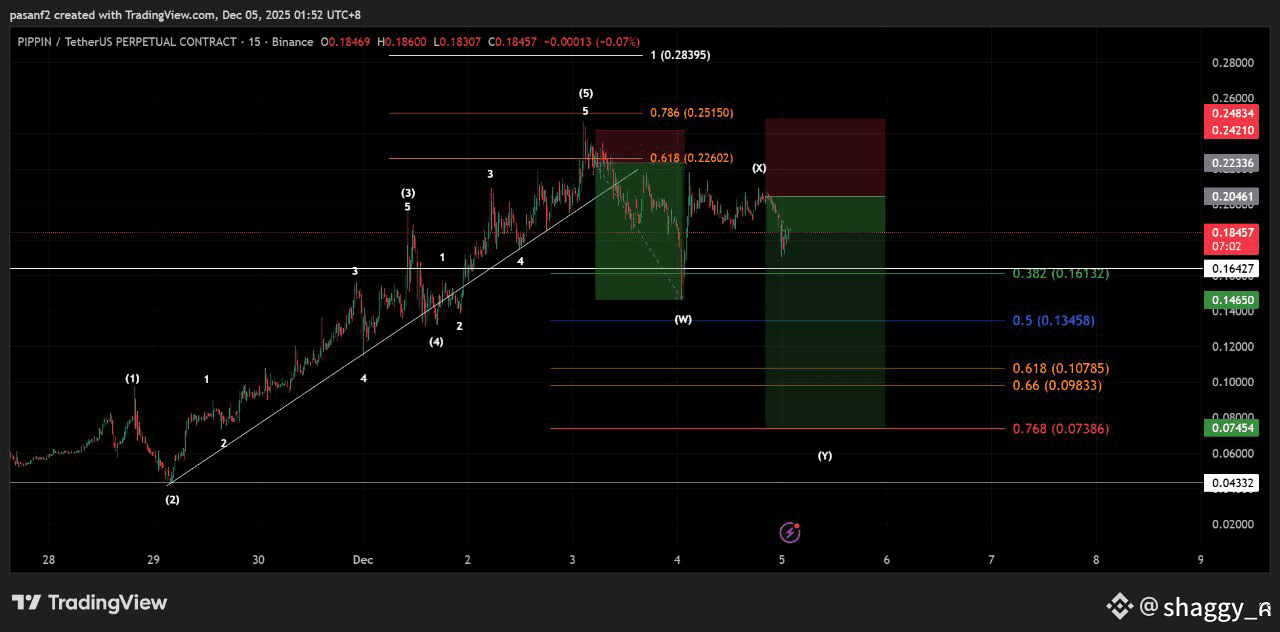The width and height of the screenshot is (1280, 632).
Task: Select the (X) corrective wave label
Action: [x=760, y=168]
